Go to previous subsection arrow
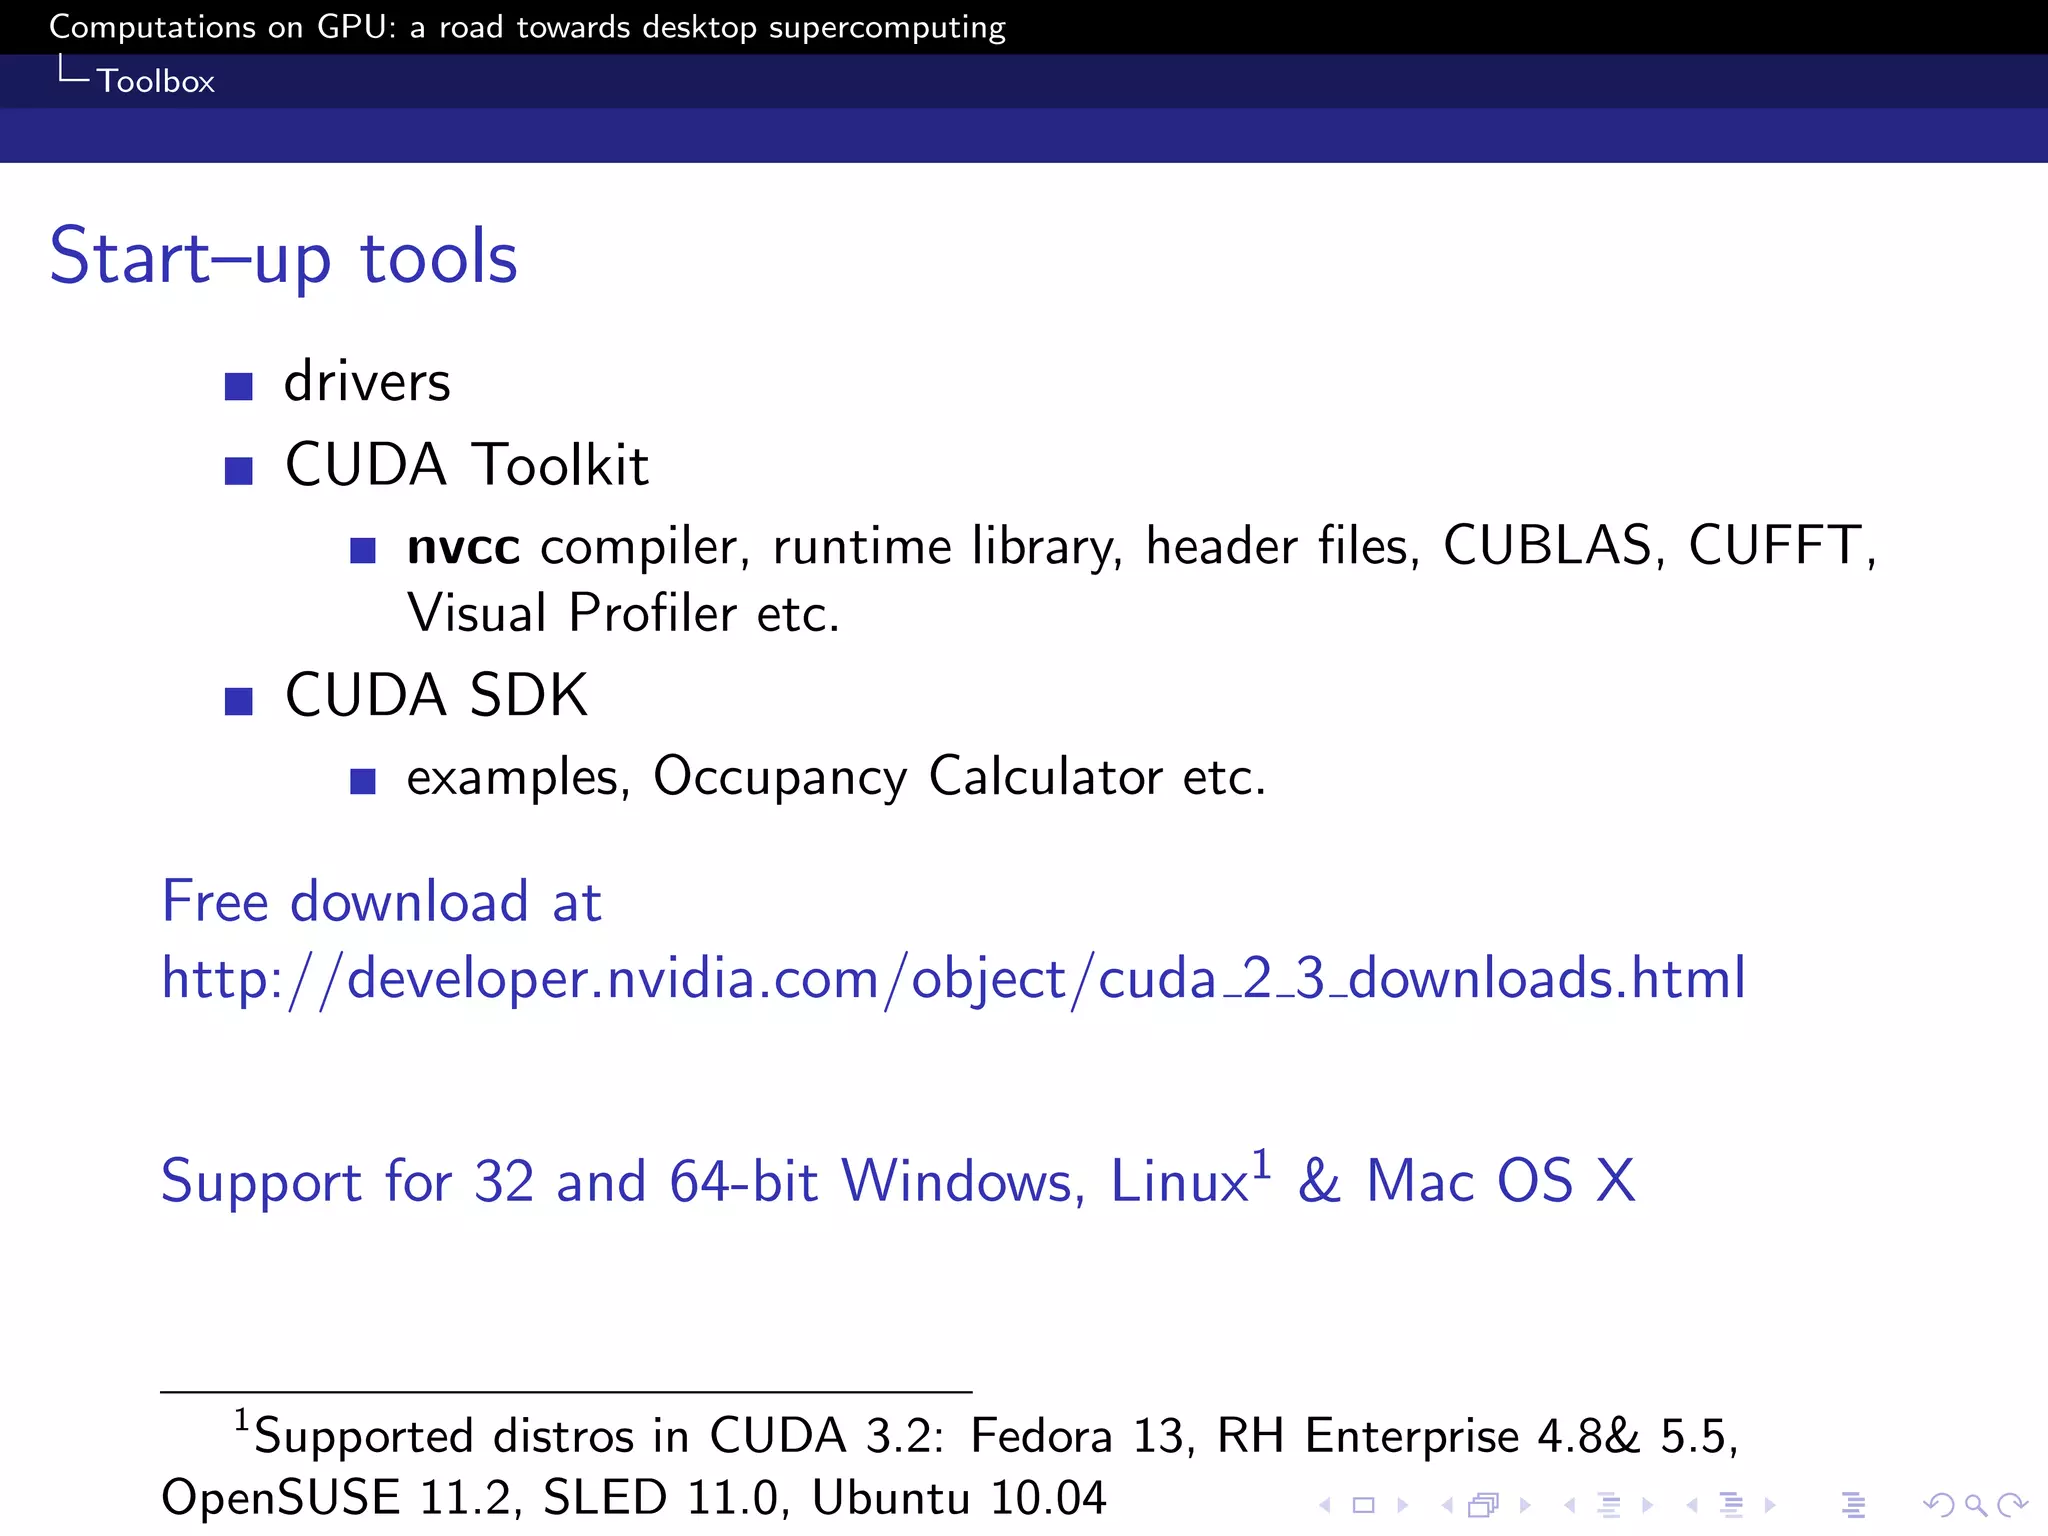Screen dimensions: 2048x1536 pyautogui.click(x=1570, y=1505)
